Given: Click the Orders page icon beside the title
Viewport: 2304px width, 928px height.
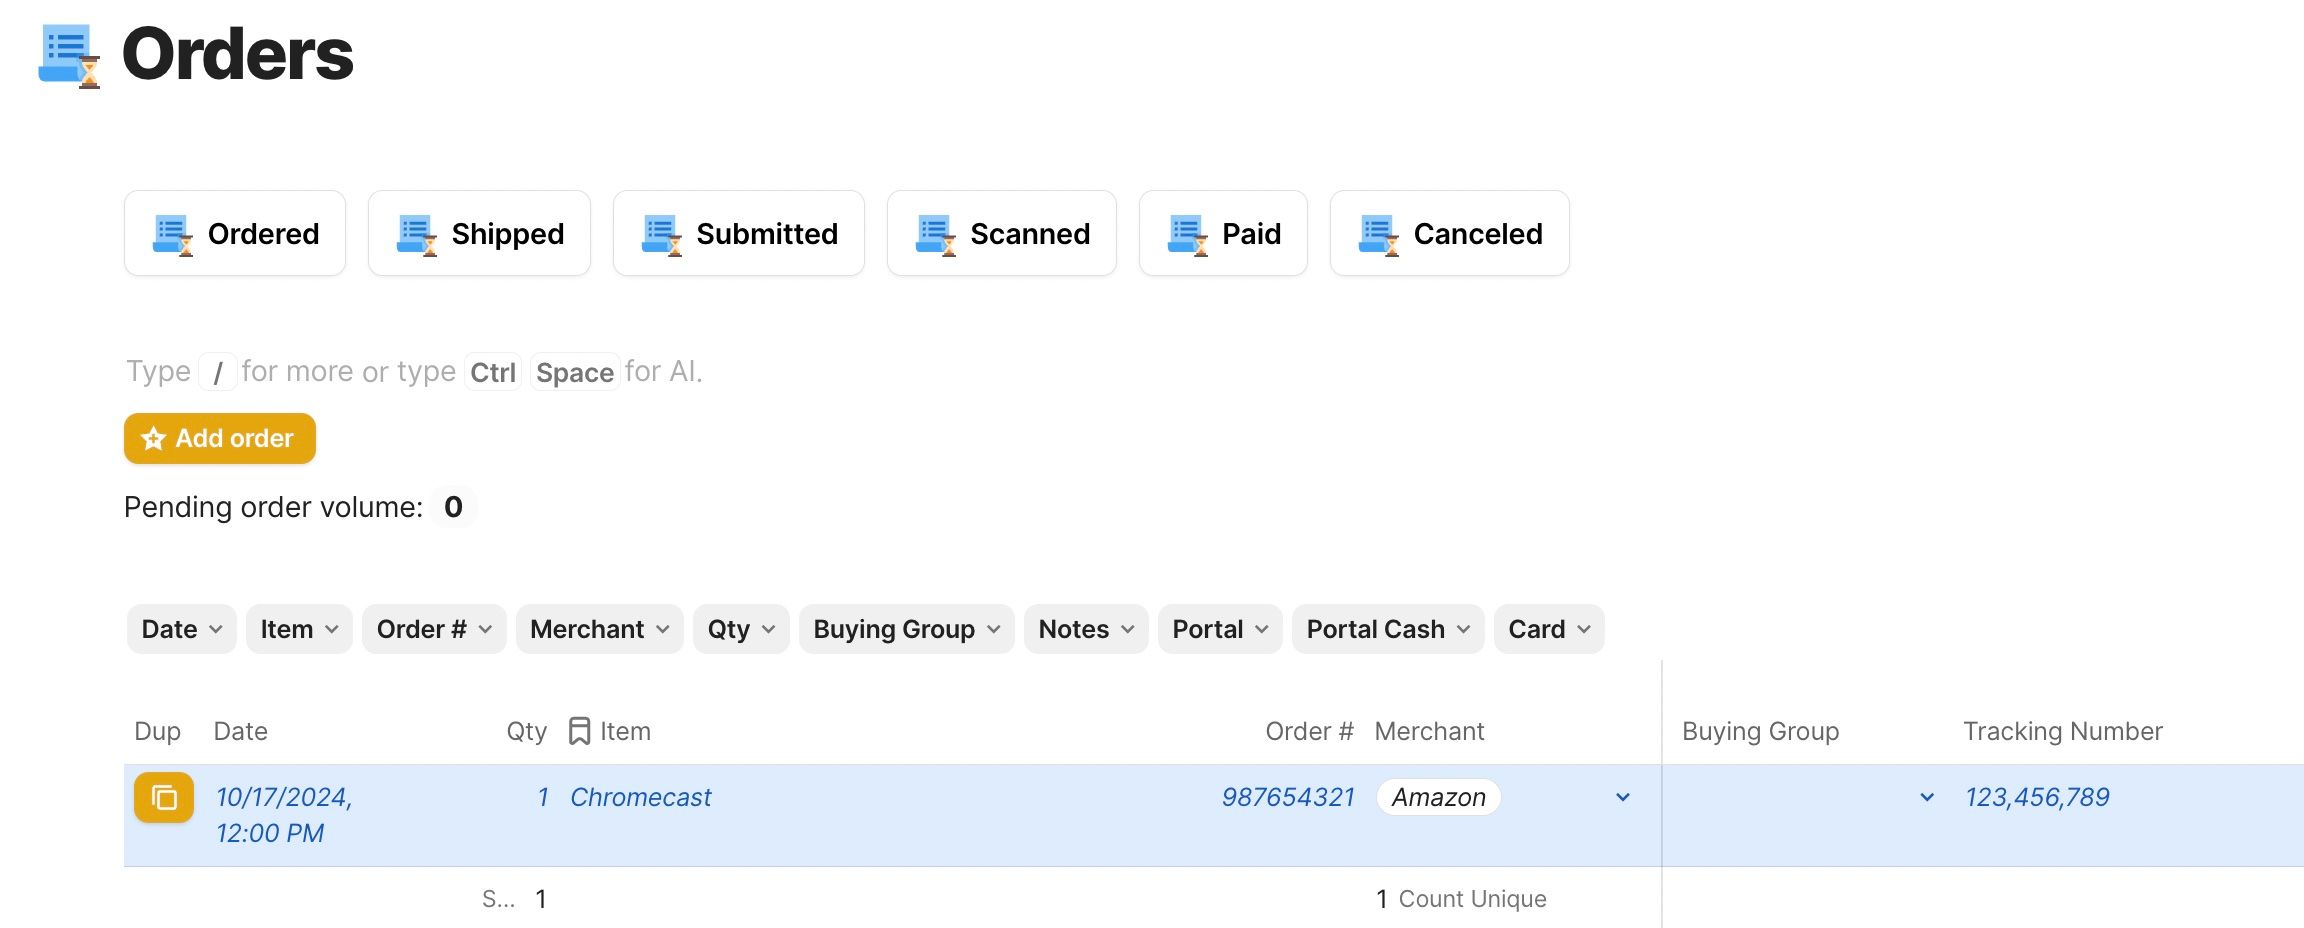Looking at the screenshot, I should coord(69,55).
